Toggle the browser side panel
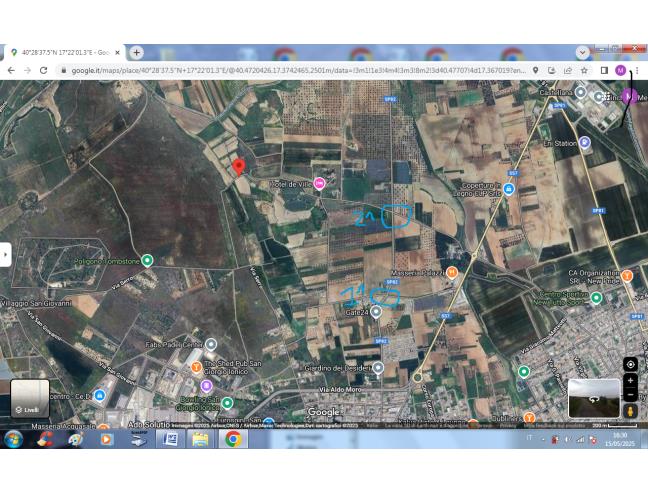This screenshot has height=492, width=648. 603,70
